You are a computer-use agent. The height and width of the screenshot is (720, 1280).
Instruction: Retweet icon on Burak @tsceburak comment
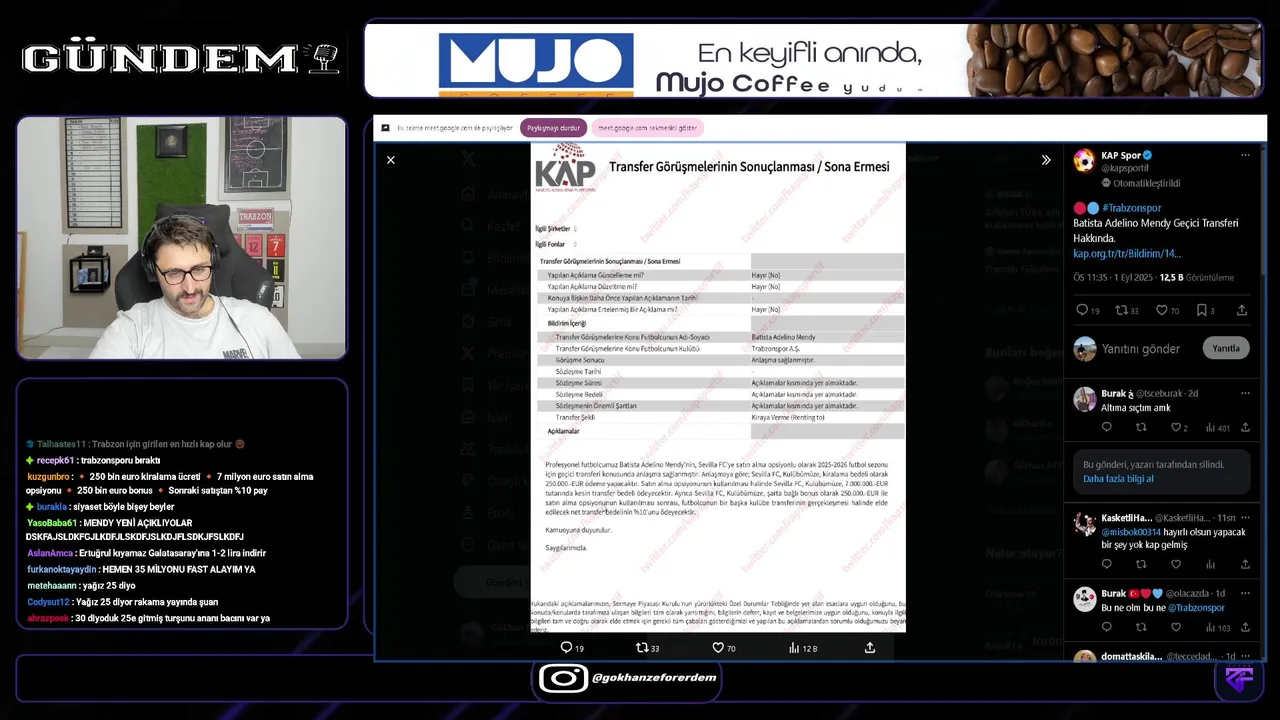coord(1141,427)
